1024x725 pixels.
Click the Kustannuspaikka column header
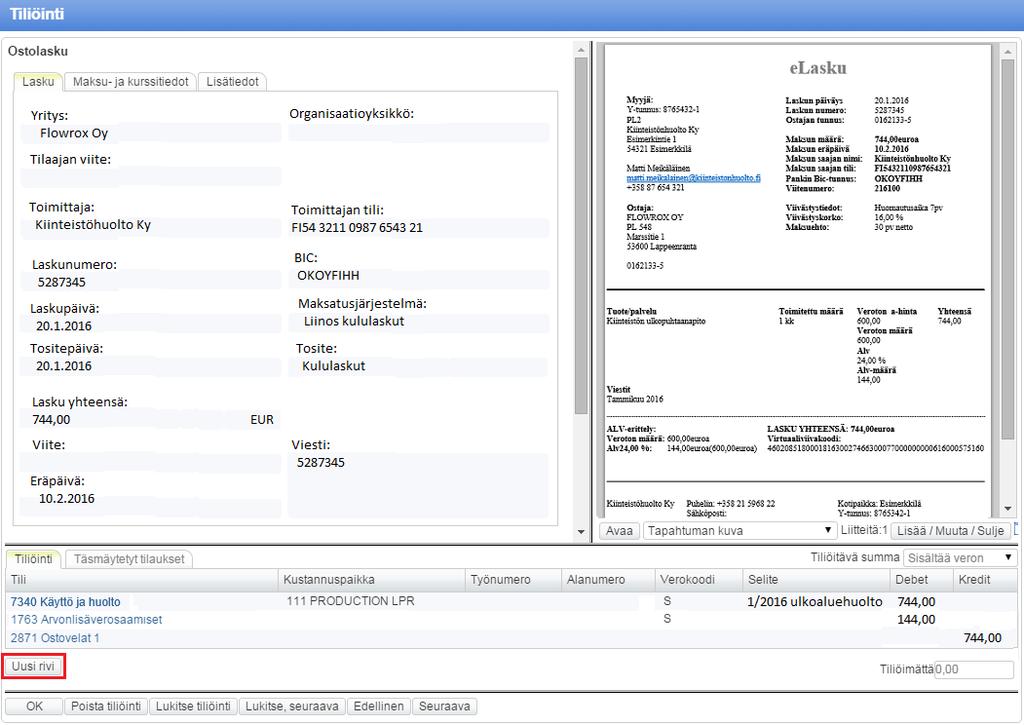[371, 579]
